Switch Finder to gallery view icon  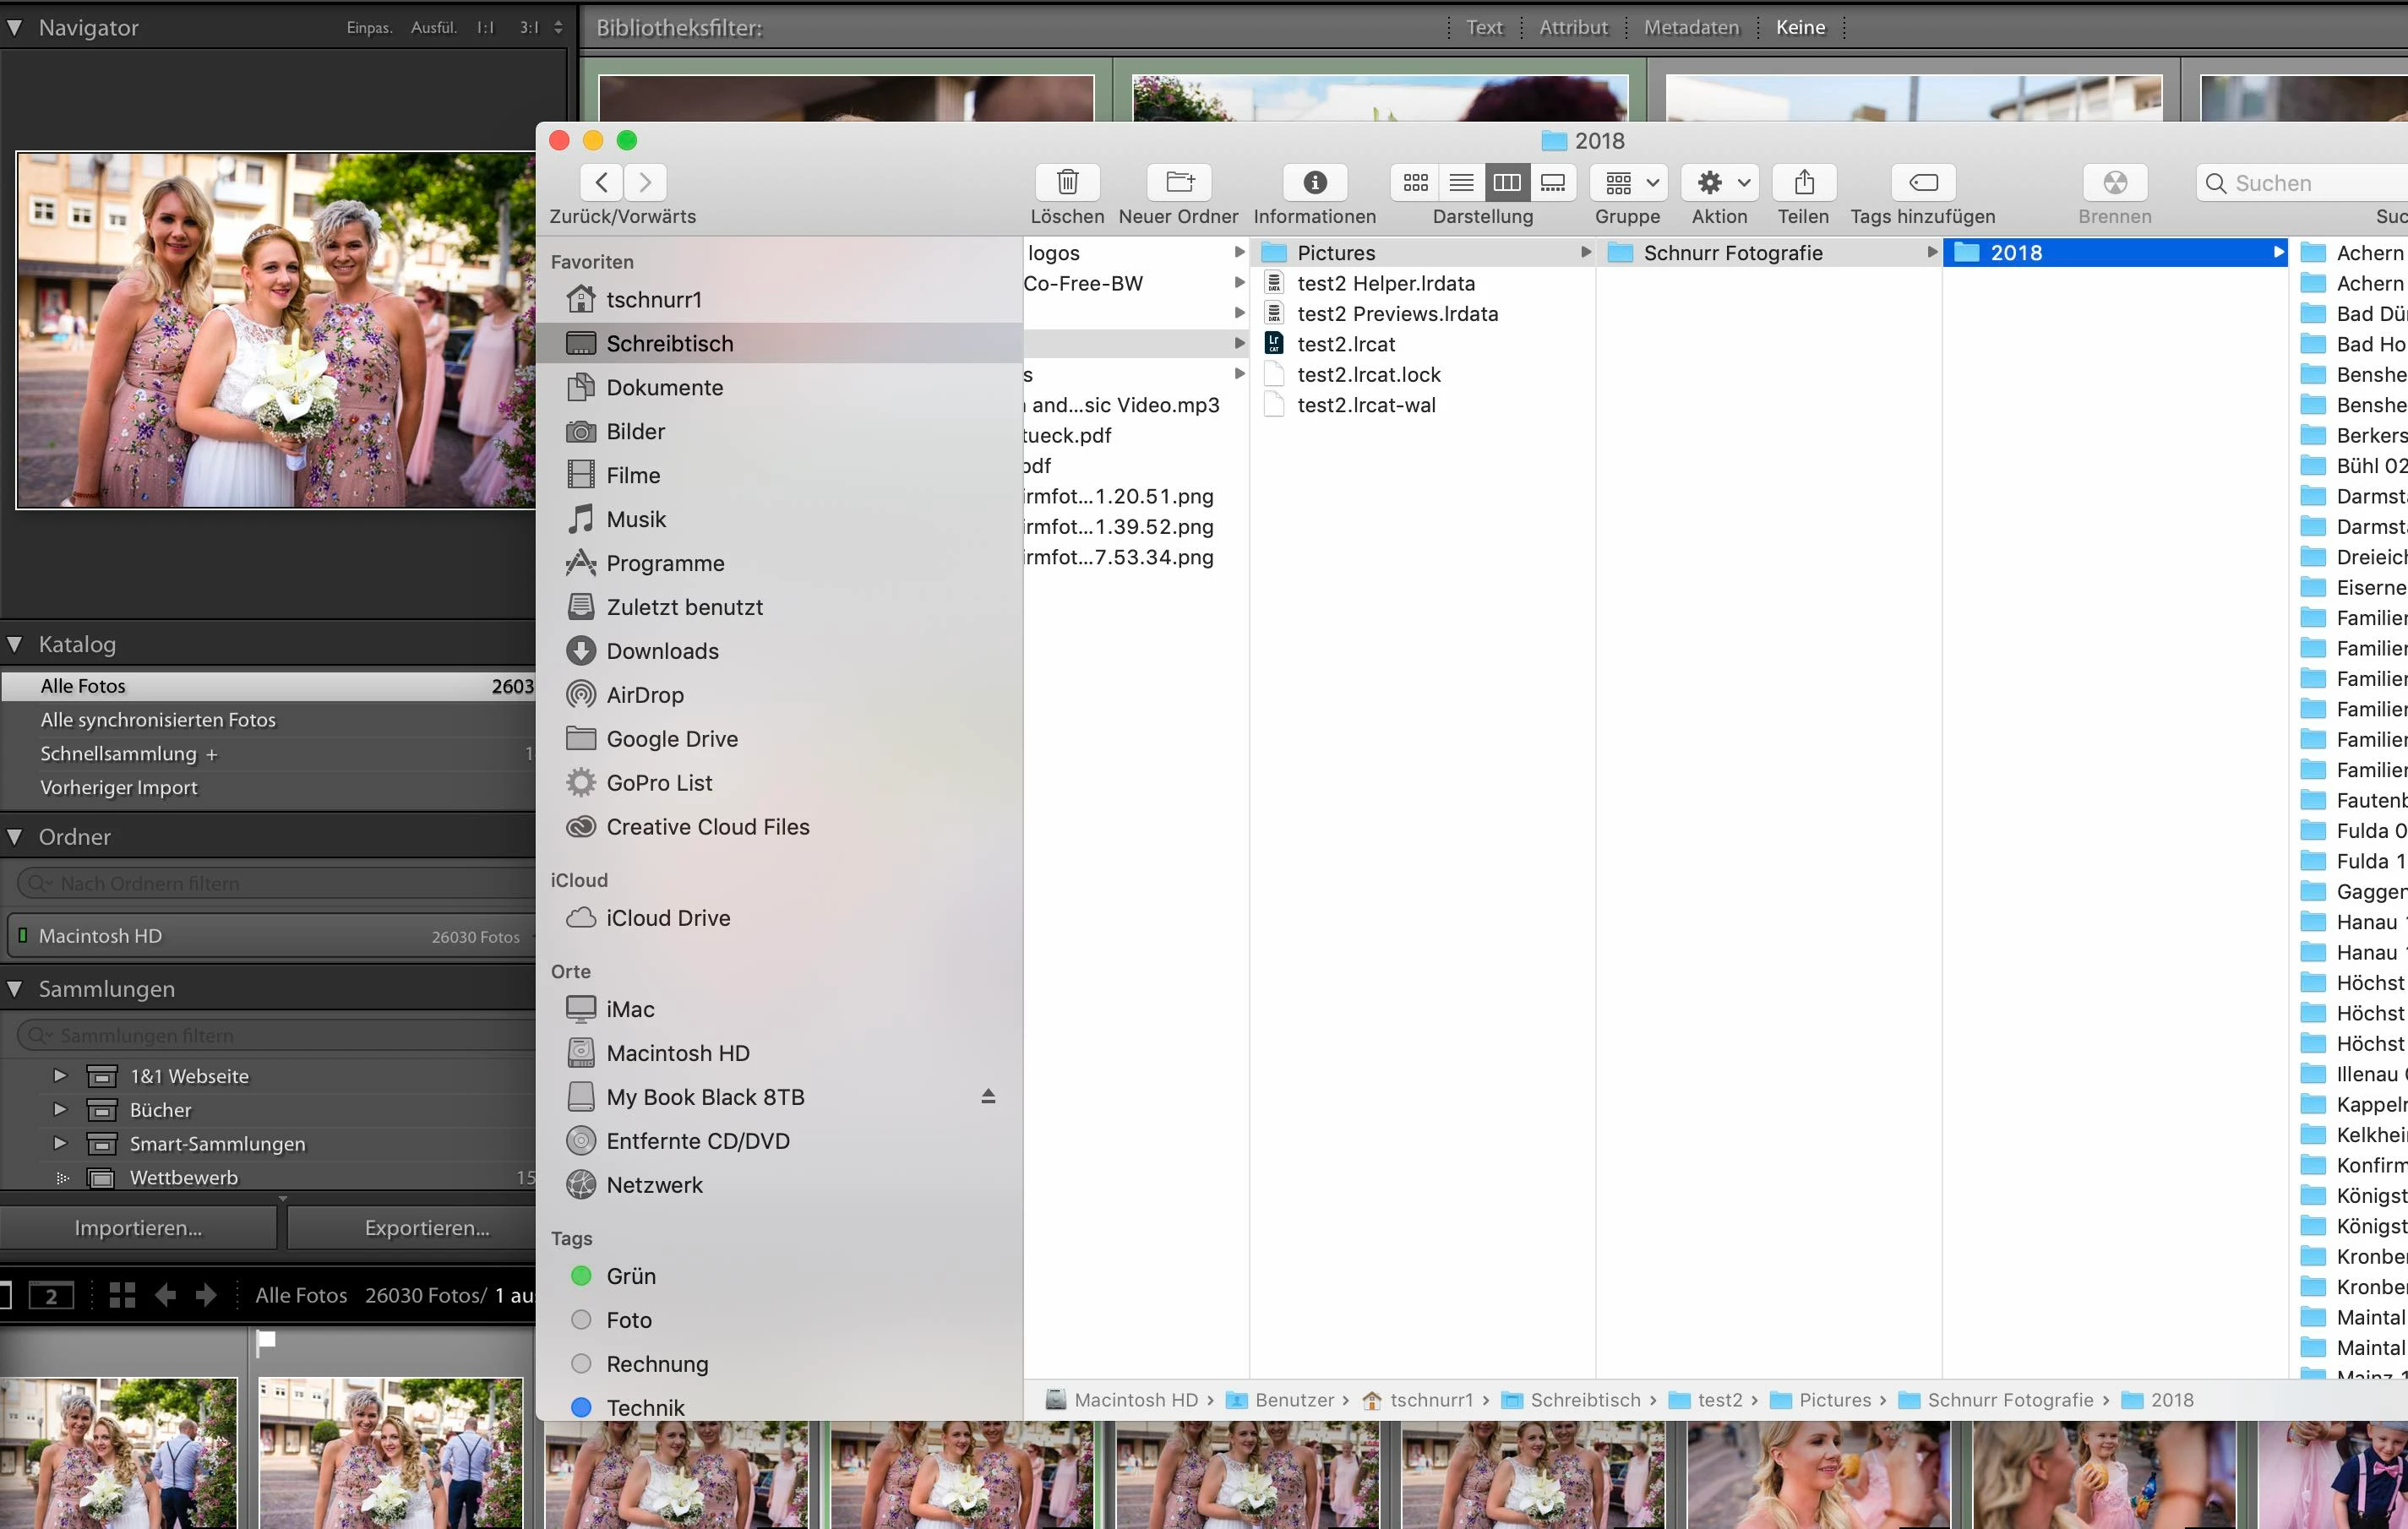[x=1552, y=182]
